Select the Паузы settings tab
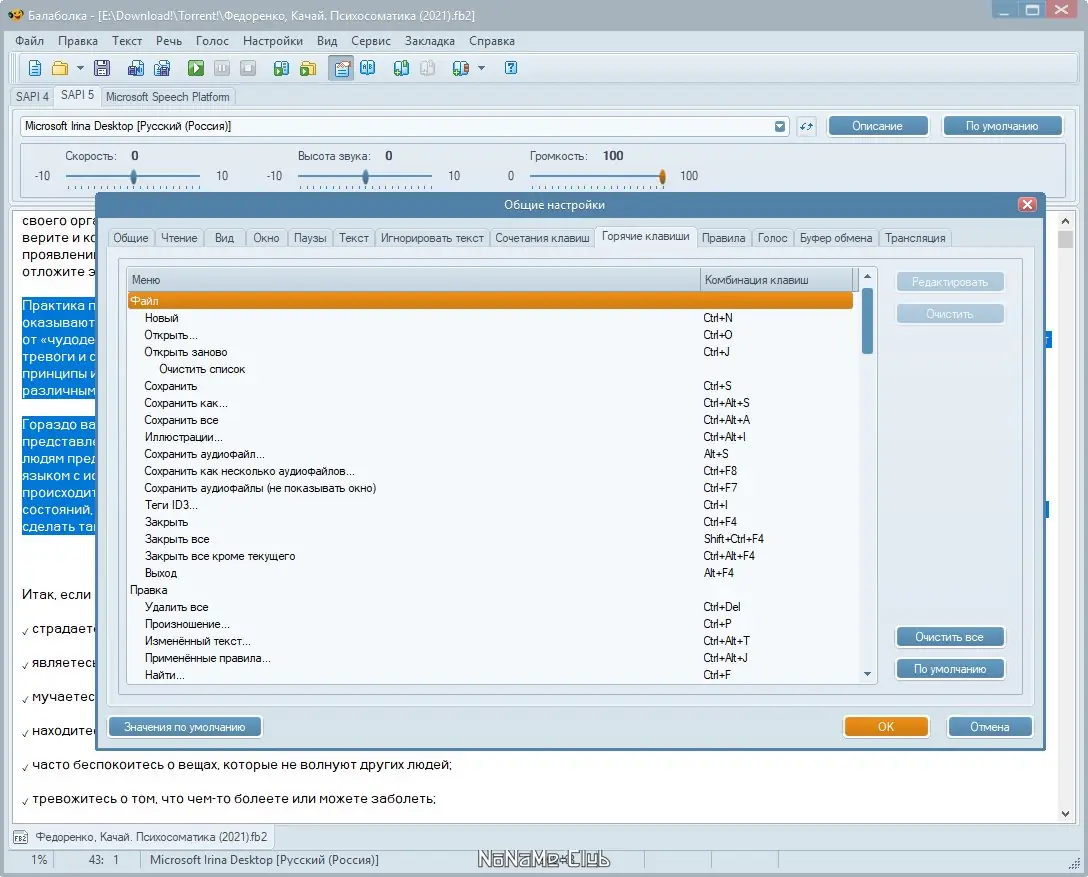The height and width of the screenshot is (877, 1088). click(x=309, y=238)
